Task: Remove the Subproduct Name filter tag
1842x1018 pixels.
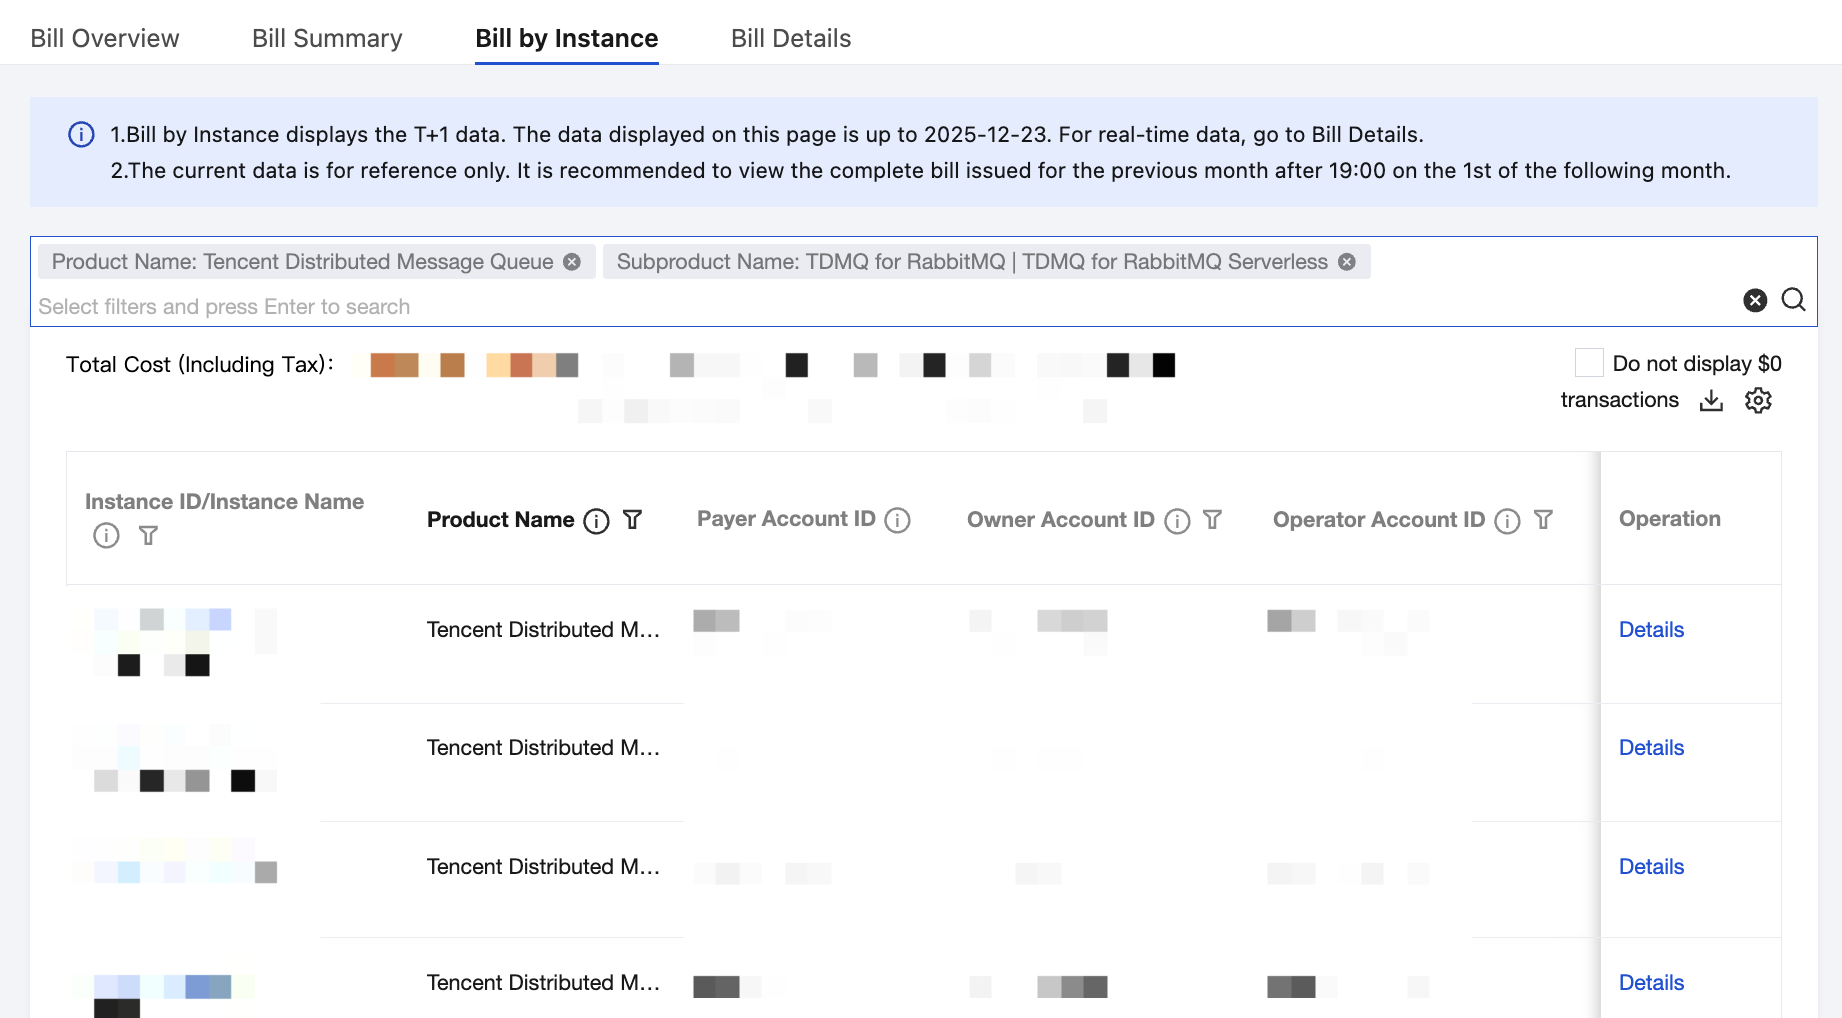Action: (x=1347, y=262)
